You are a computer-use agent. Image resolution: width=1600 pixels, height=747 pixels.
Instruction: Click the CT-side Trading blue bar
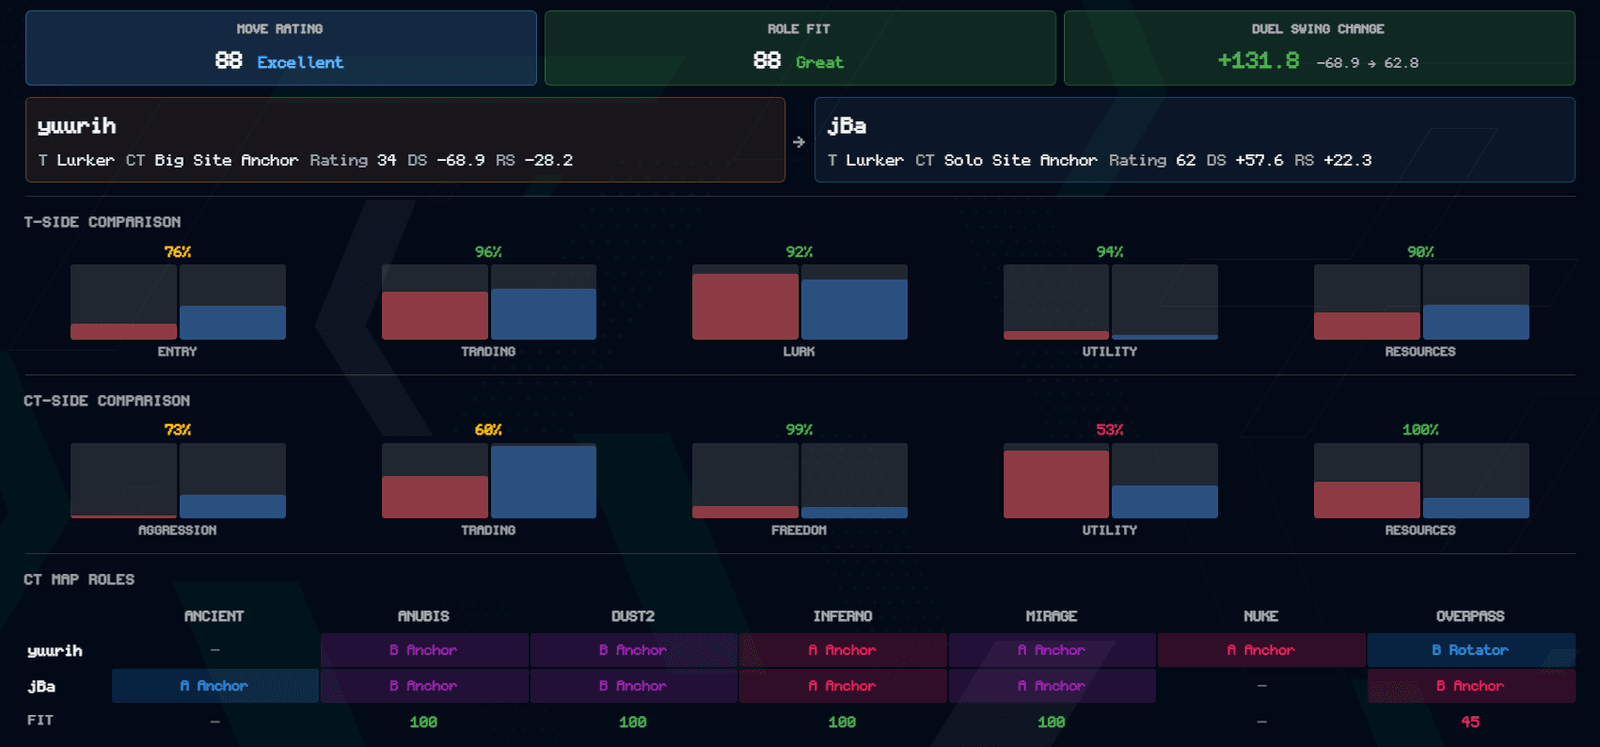coord(543,482)
